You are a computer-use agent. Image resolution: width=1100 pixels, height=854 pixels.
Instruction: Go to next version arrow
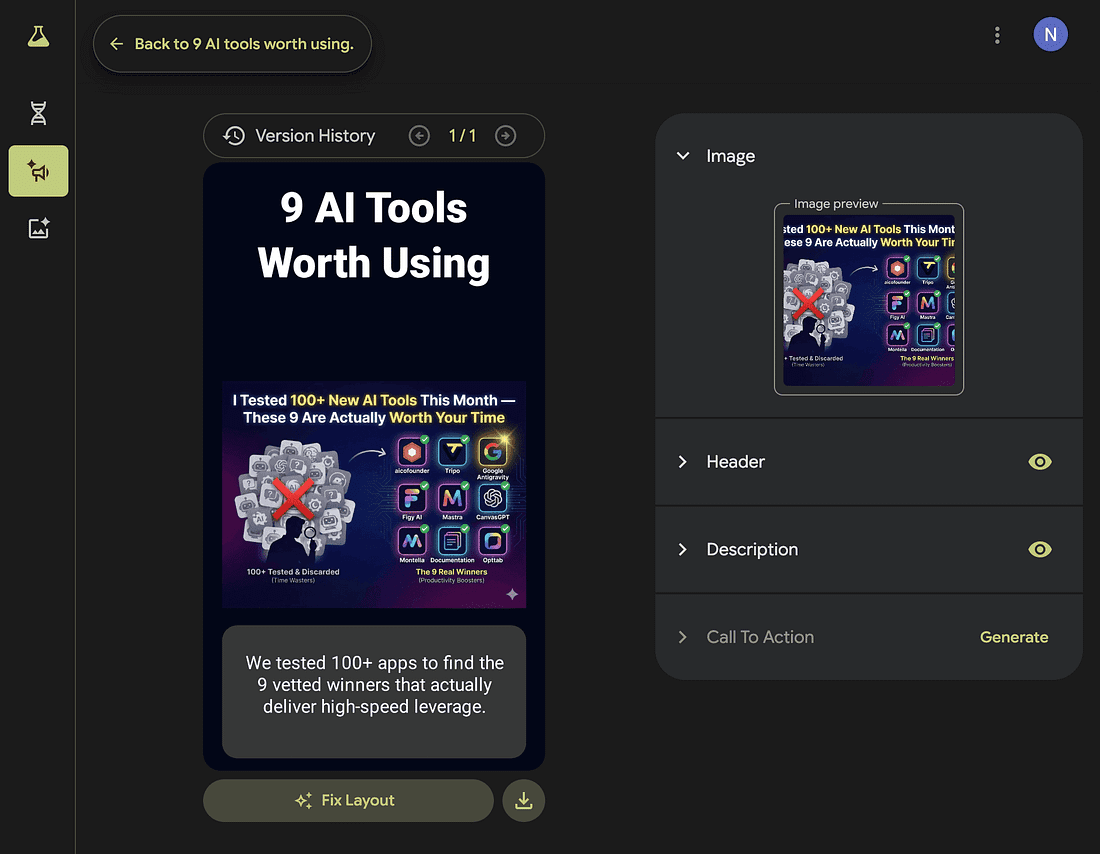pos(506,136)
